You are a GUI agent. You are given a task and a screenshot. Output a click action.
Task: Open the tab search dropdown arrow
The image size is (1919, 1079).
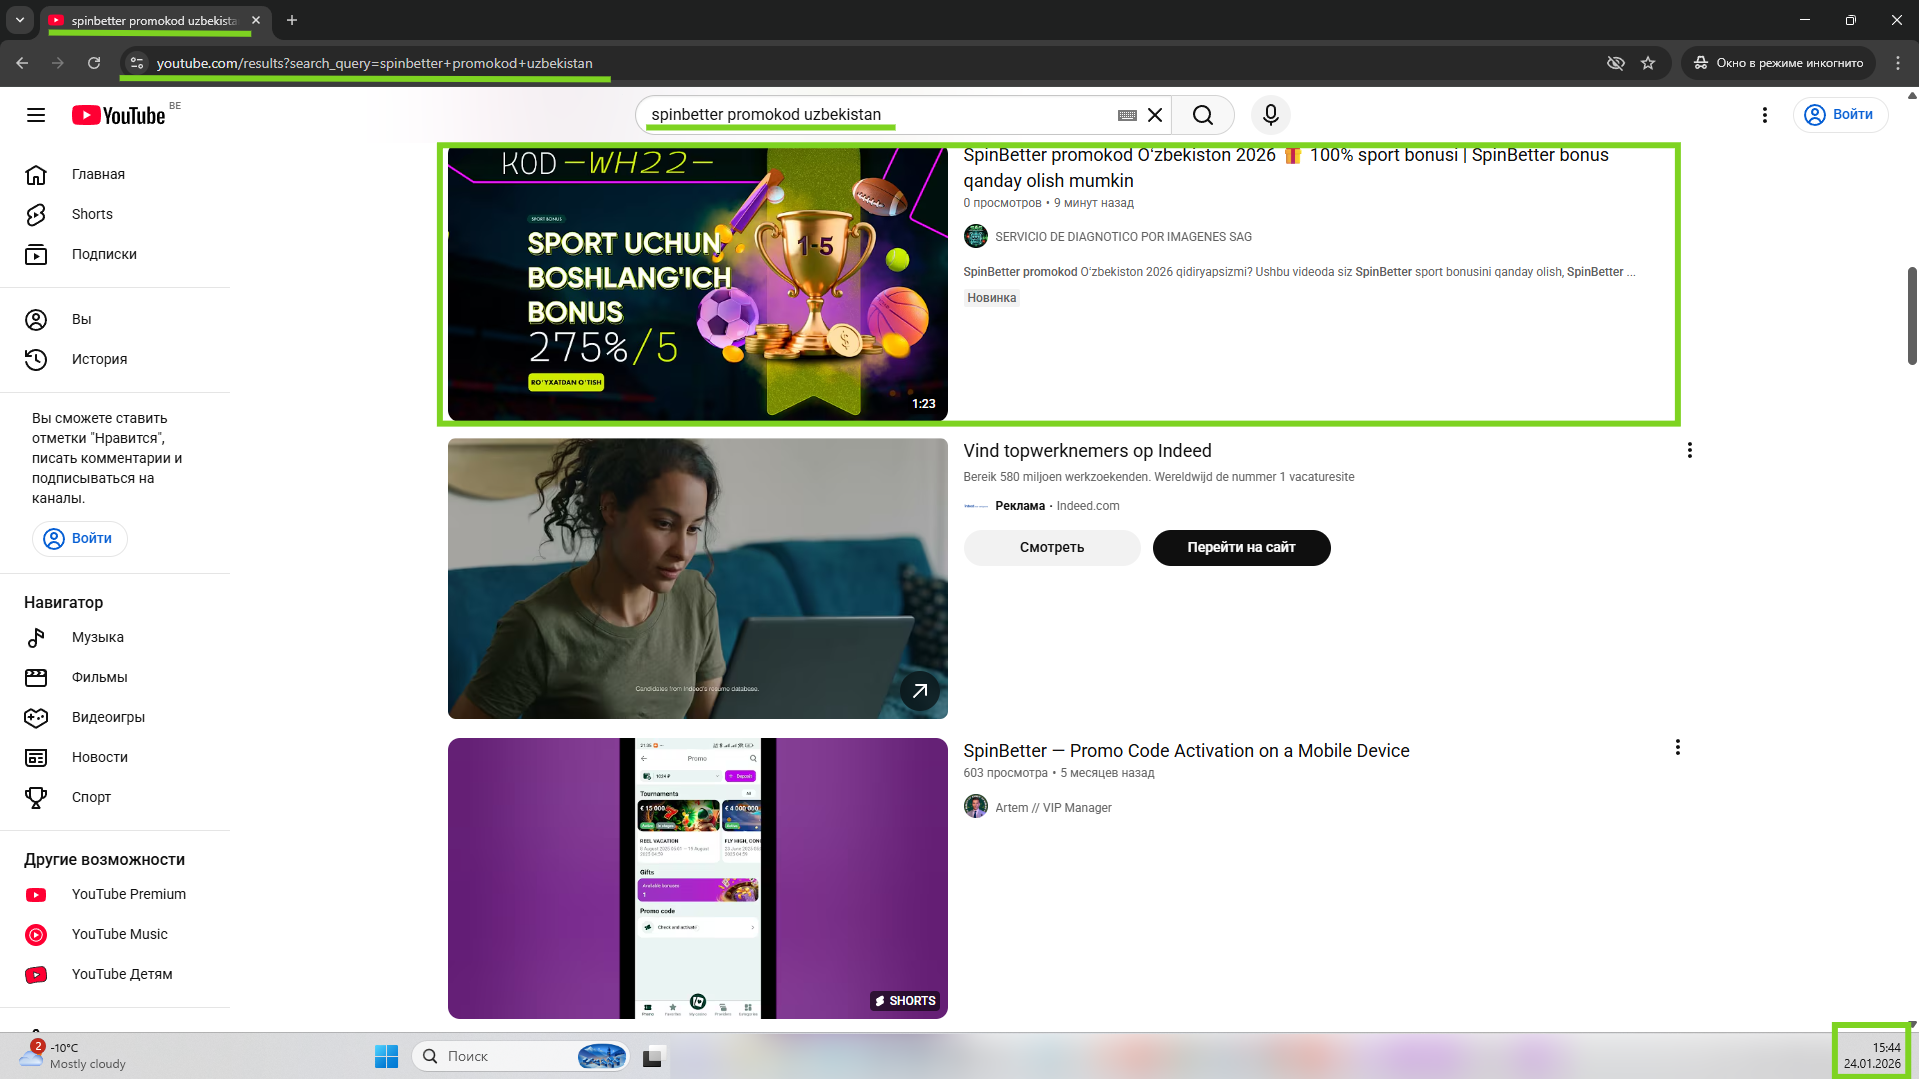(20, 20)
